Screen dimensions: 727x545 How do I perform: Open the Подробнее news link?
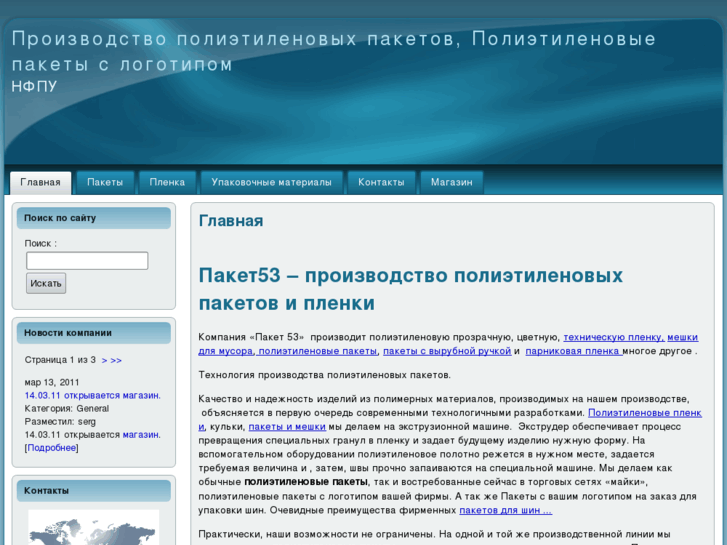point(51,448)
